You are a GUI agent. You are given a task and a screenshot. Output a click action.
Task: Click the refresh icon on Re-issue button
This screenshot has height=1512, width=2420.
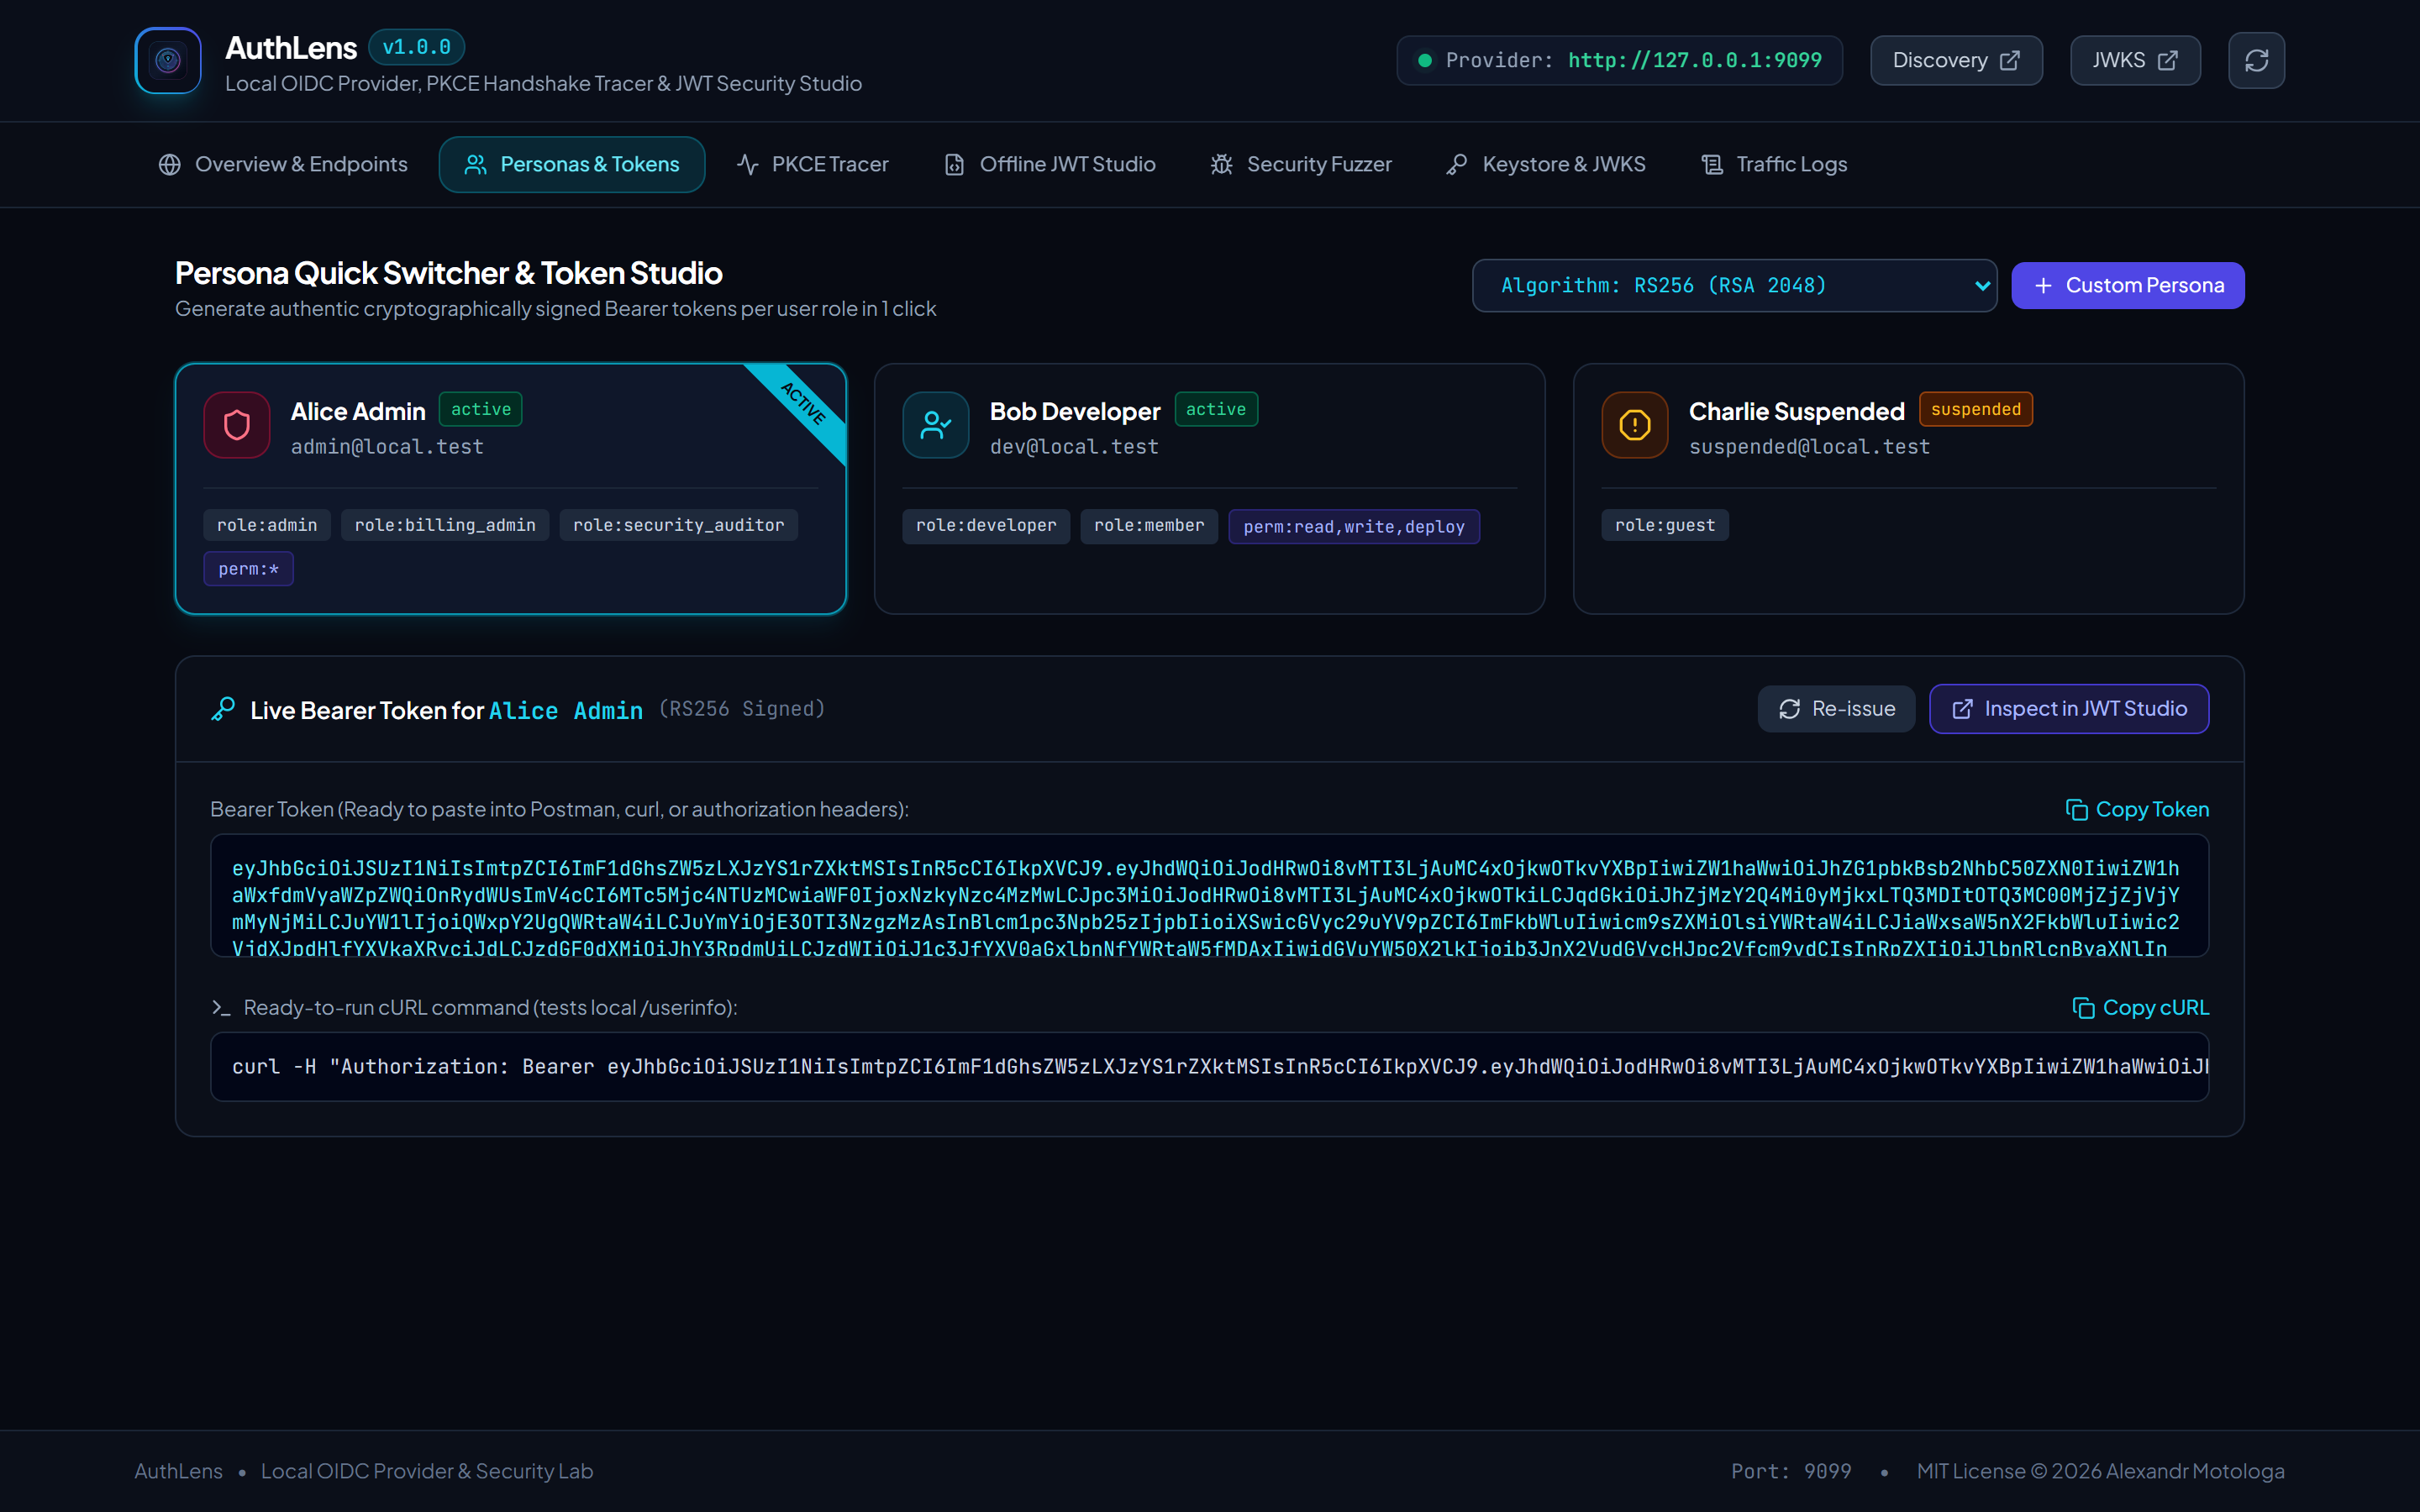[x=1789, y=709]
